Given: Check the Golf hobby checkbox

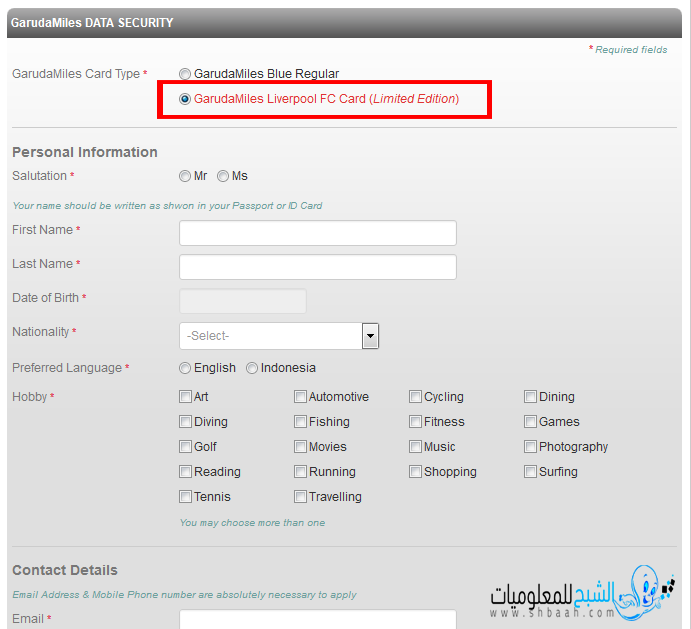Looking at the screenshot, I should (186, 447).
